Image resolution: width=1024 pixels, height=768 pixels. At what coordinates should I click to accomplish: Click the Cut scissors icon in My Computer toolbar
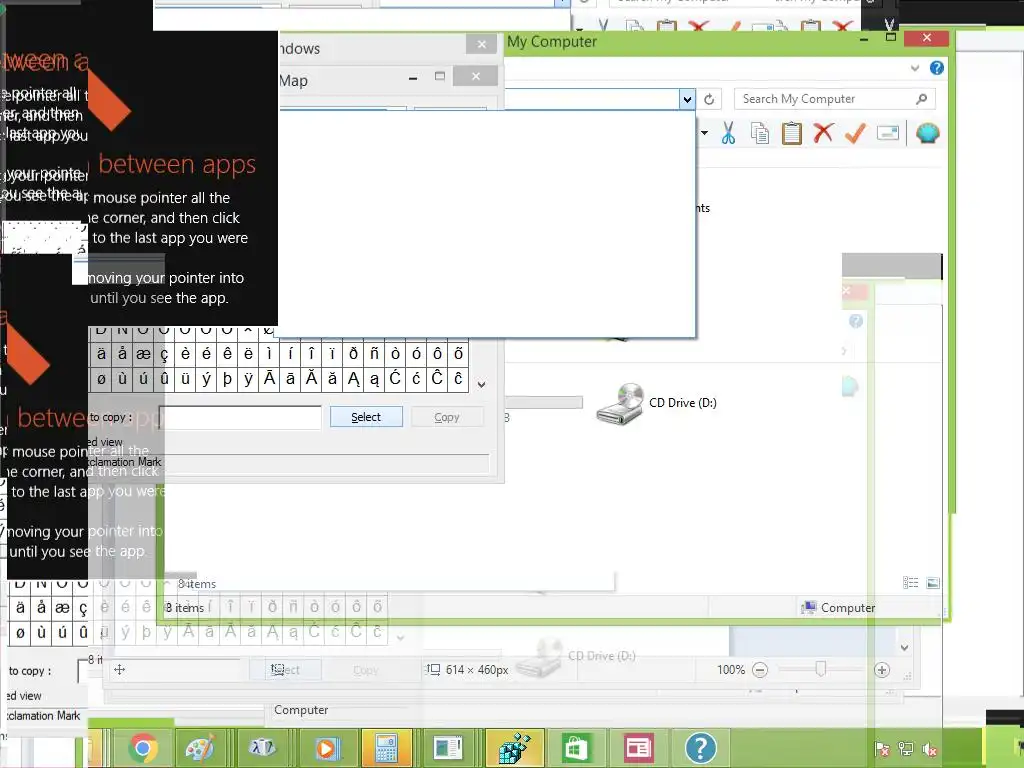tap(728, 133)
